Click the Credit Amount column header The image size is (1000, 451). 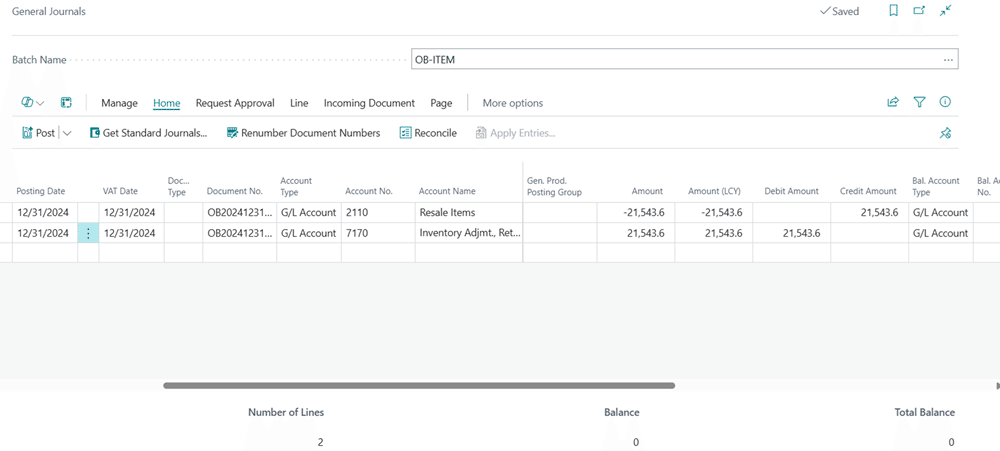click(x=869, y=191)
